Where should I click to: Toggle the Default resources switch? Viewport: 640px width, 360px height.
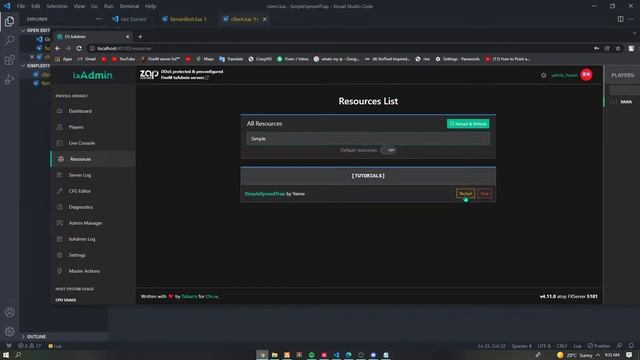click(x=389, y=150)
